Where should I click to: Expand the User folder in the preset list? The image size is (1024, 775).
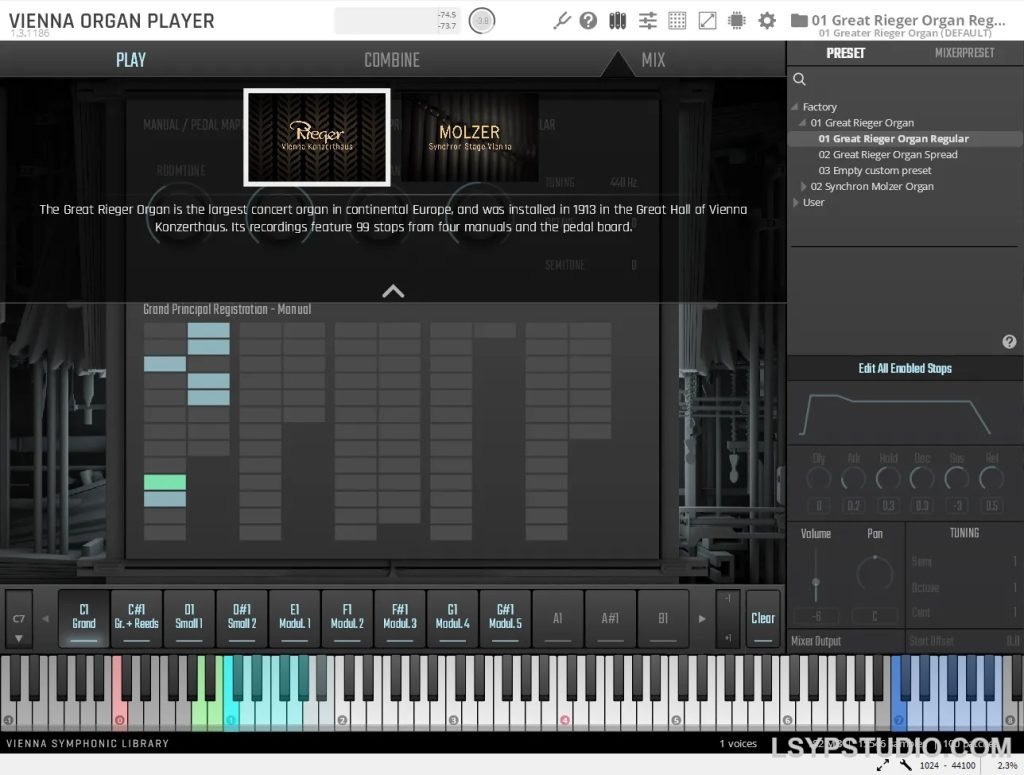tap(797, 202)
